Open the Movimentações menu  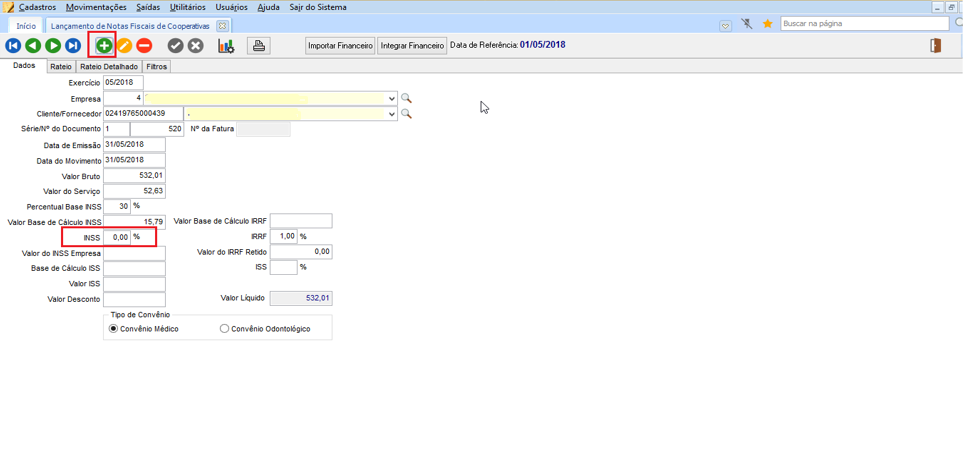coord(96,7)
